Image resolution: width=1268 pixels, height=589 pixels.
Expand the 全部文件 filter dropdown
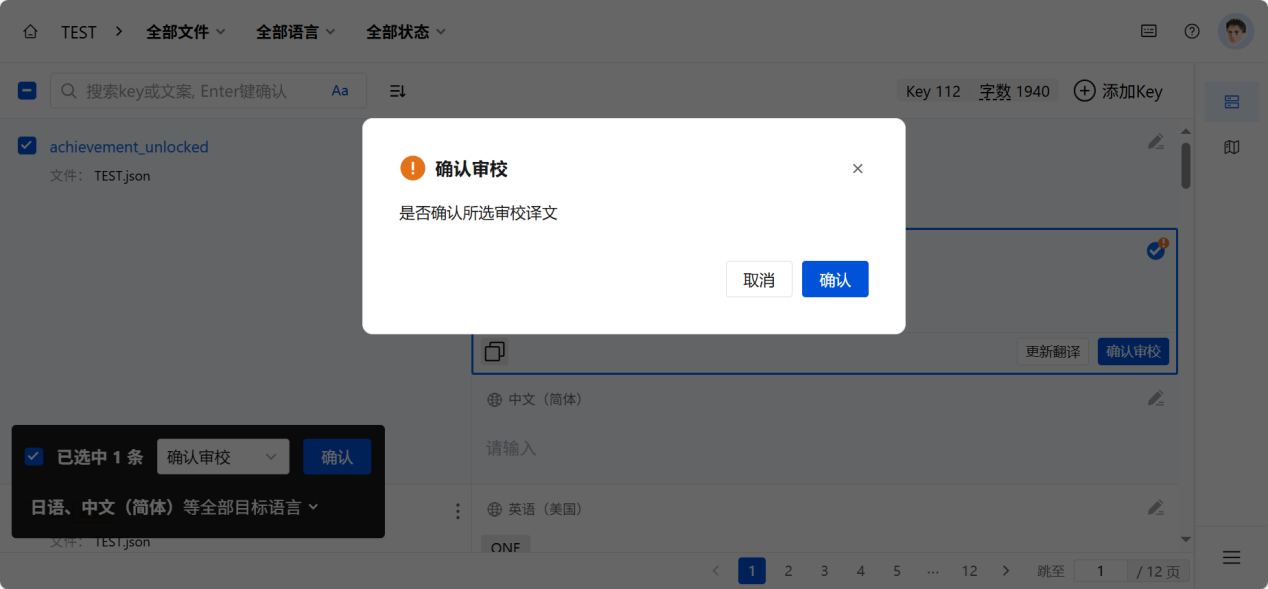click(x=186, y=32)
